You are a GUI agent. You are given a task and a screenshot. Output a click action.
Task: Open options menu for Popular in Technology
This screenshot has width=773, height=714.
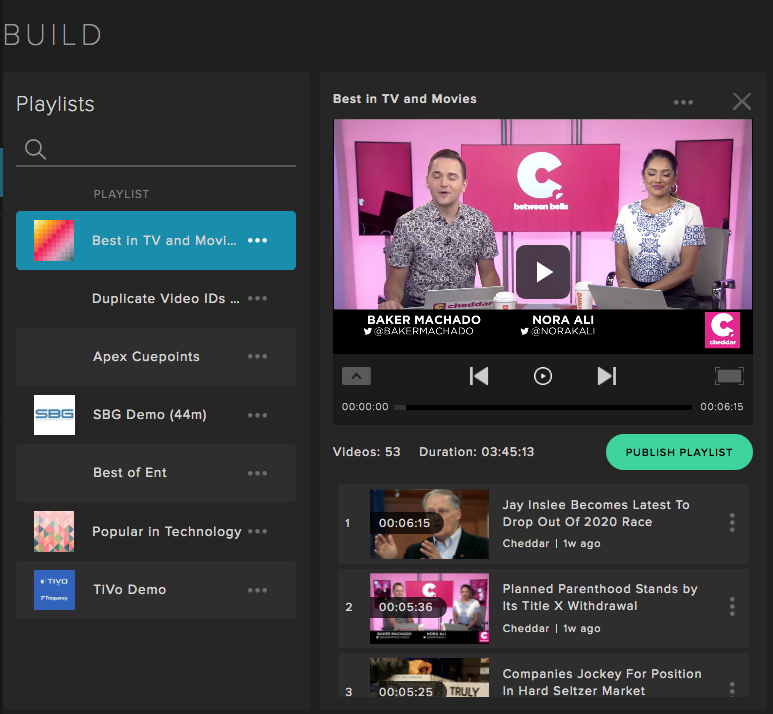(257, 531)
